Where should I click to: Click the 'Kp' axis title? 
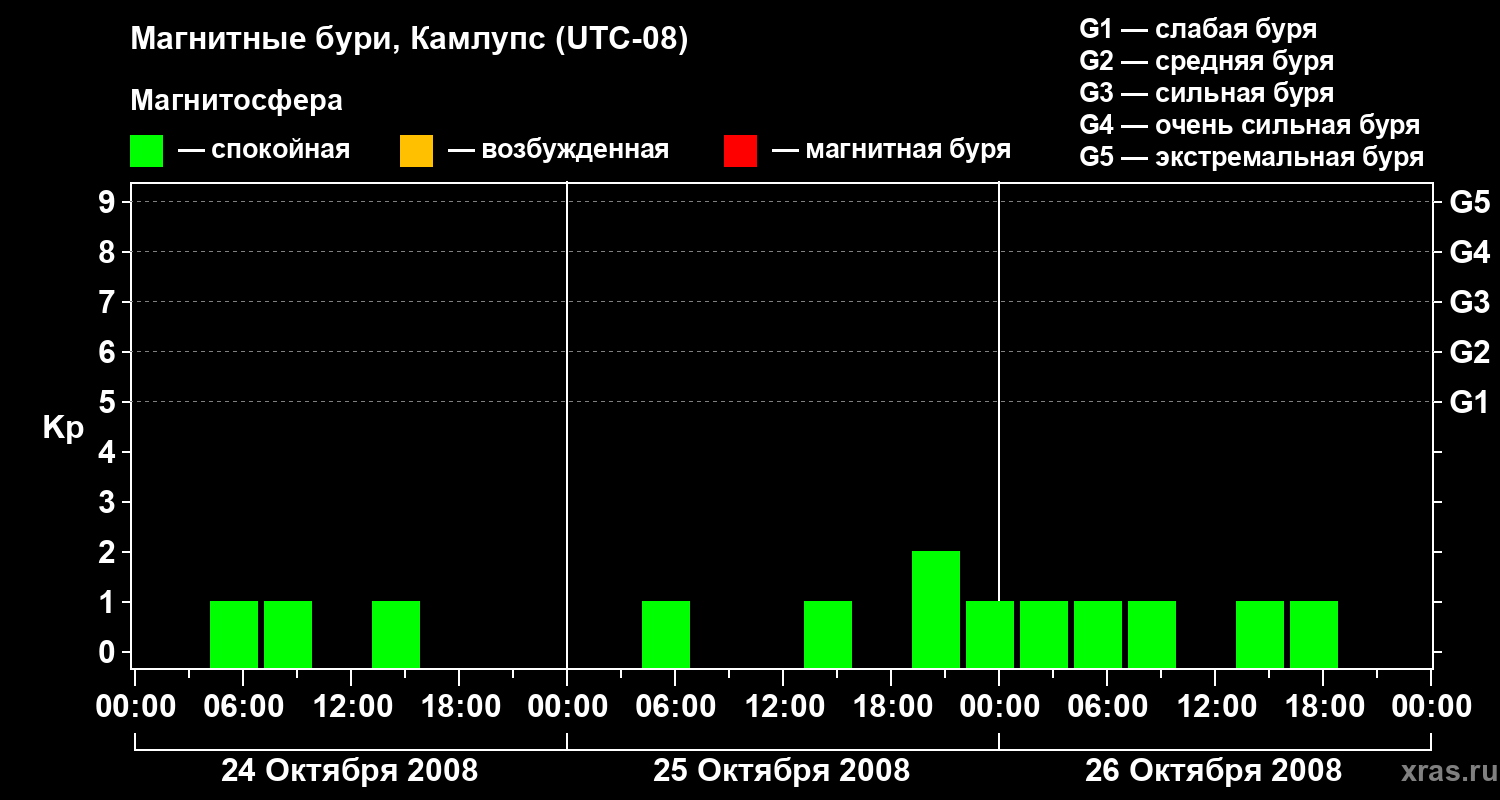[63, 429]
